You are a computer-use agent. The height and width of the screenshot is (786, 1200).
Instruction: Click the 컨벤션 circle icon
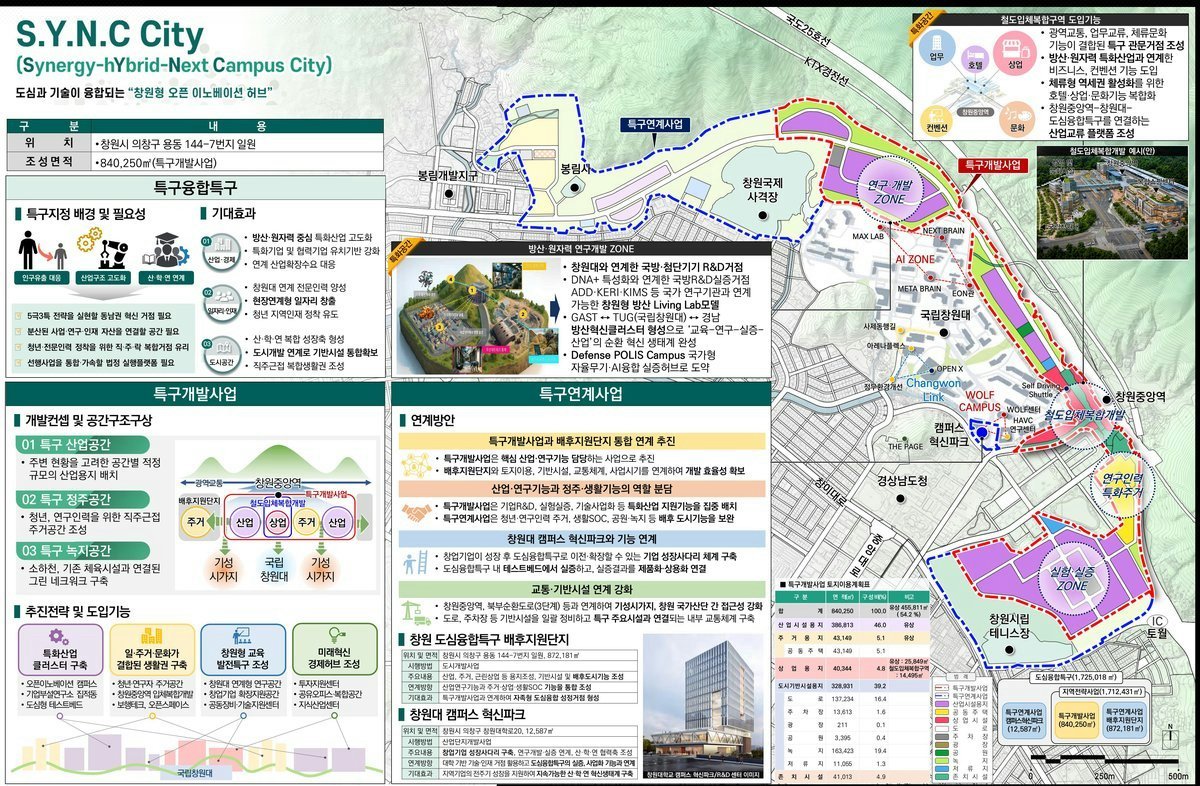pyautogui.click(x=935, y=121)
